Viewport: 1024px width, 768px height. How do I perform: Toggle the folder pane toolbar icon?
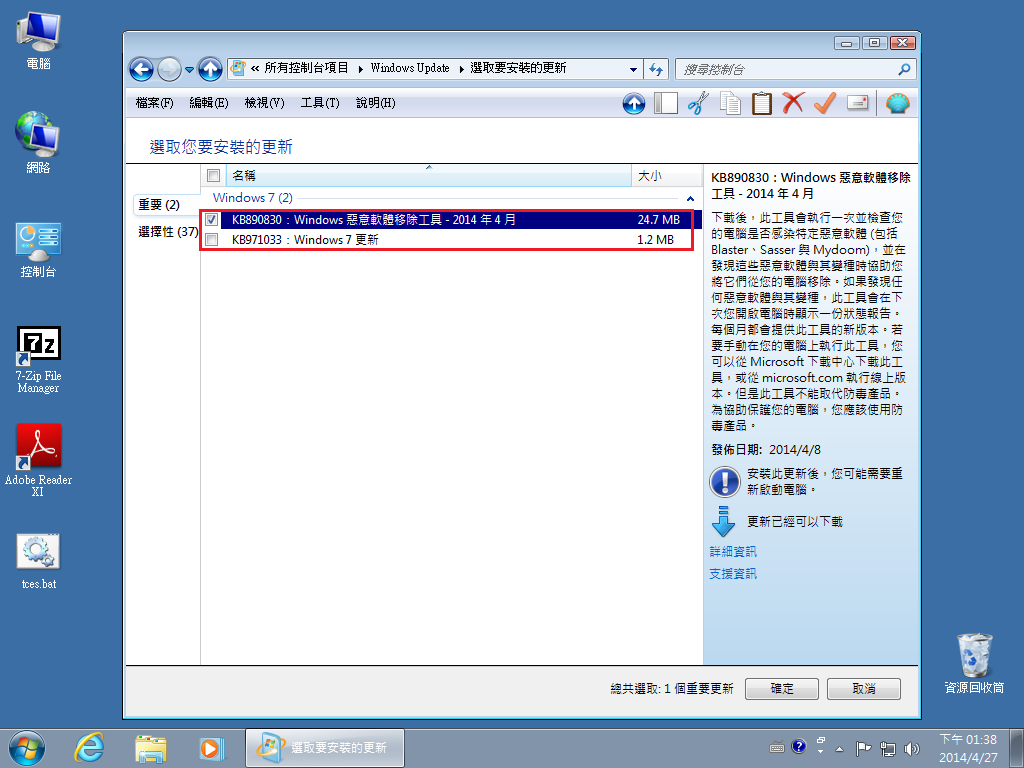click(665, 103)
